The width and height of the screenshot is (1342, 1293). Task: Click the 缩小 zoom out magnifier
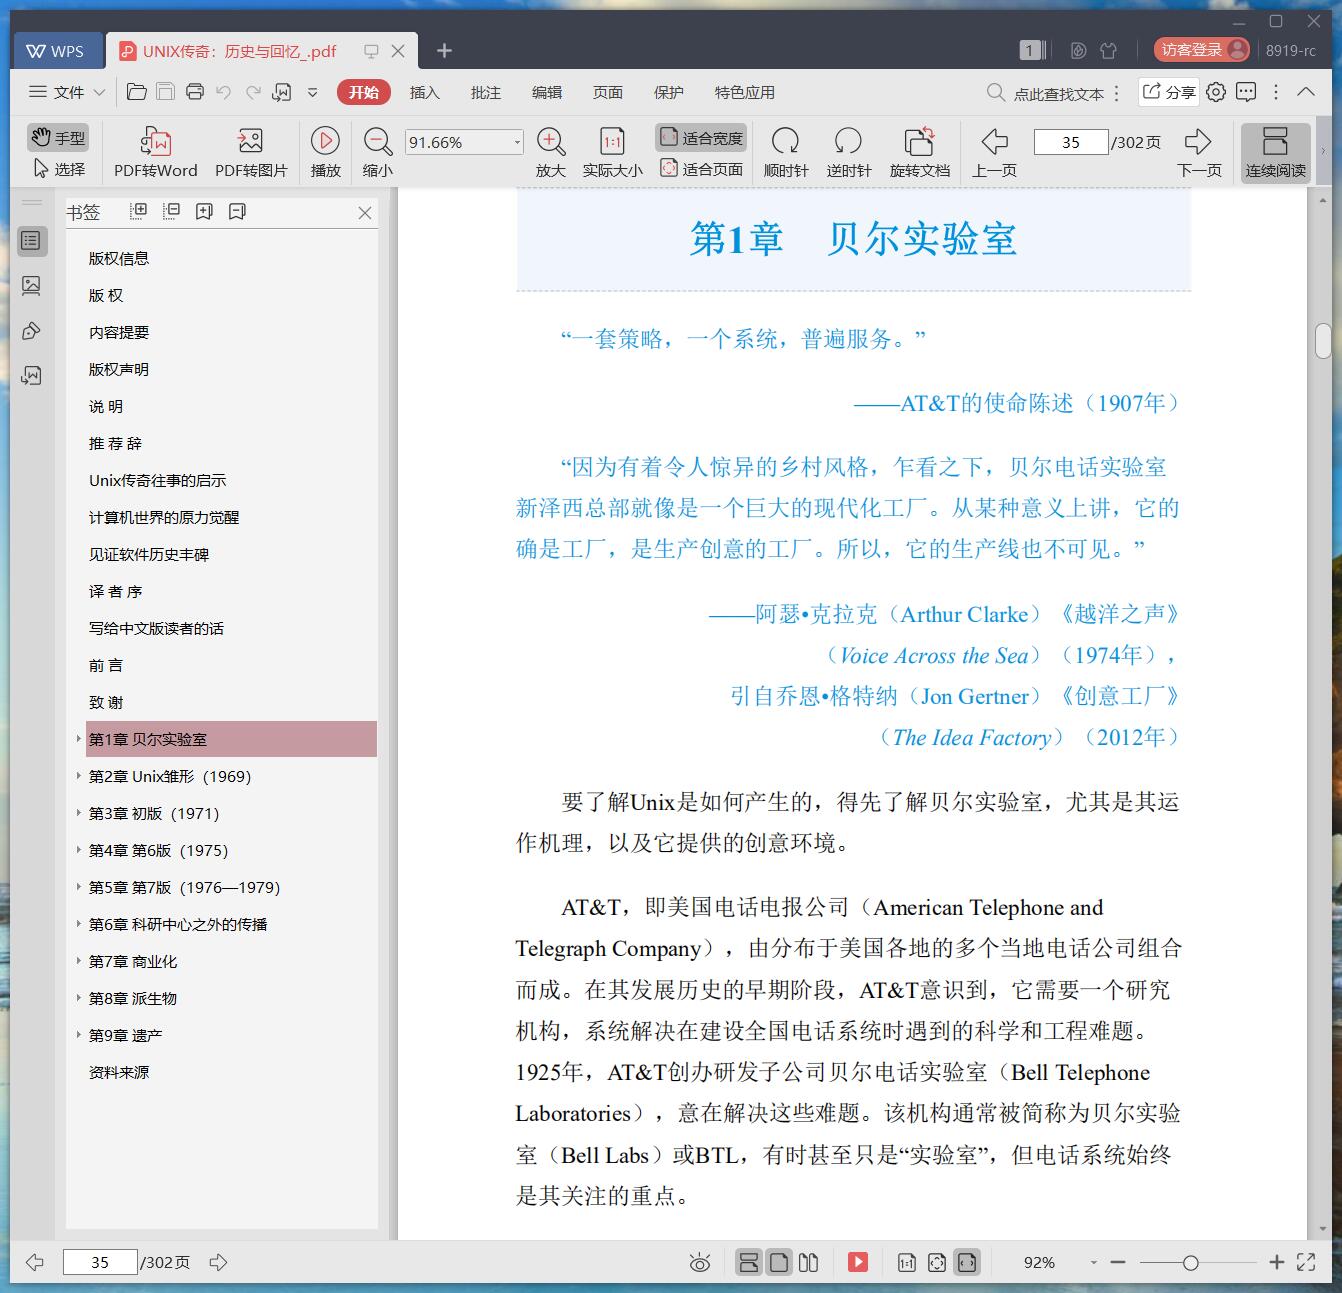377,152
